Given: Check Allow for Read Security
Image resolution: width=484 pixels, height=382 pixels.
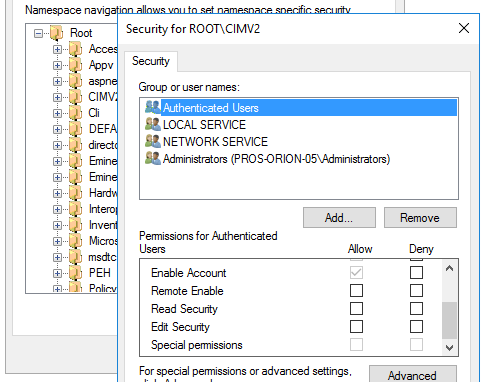Looking at the screenshot, I should tap(356, 309).
